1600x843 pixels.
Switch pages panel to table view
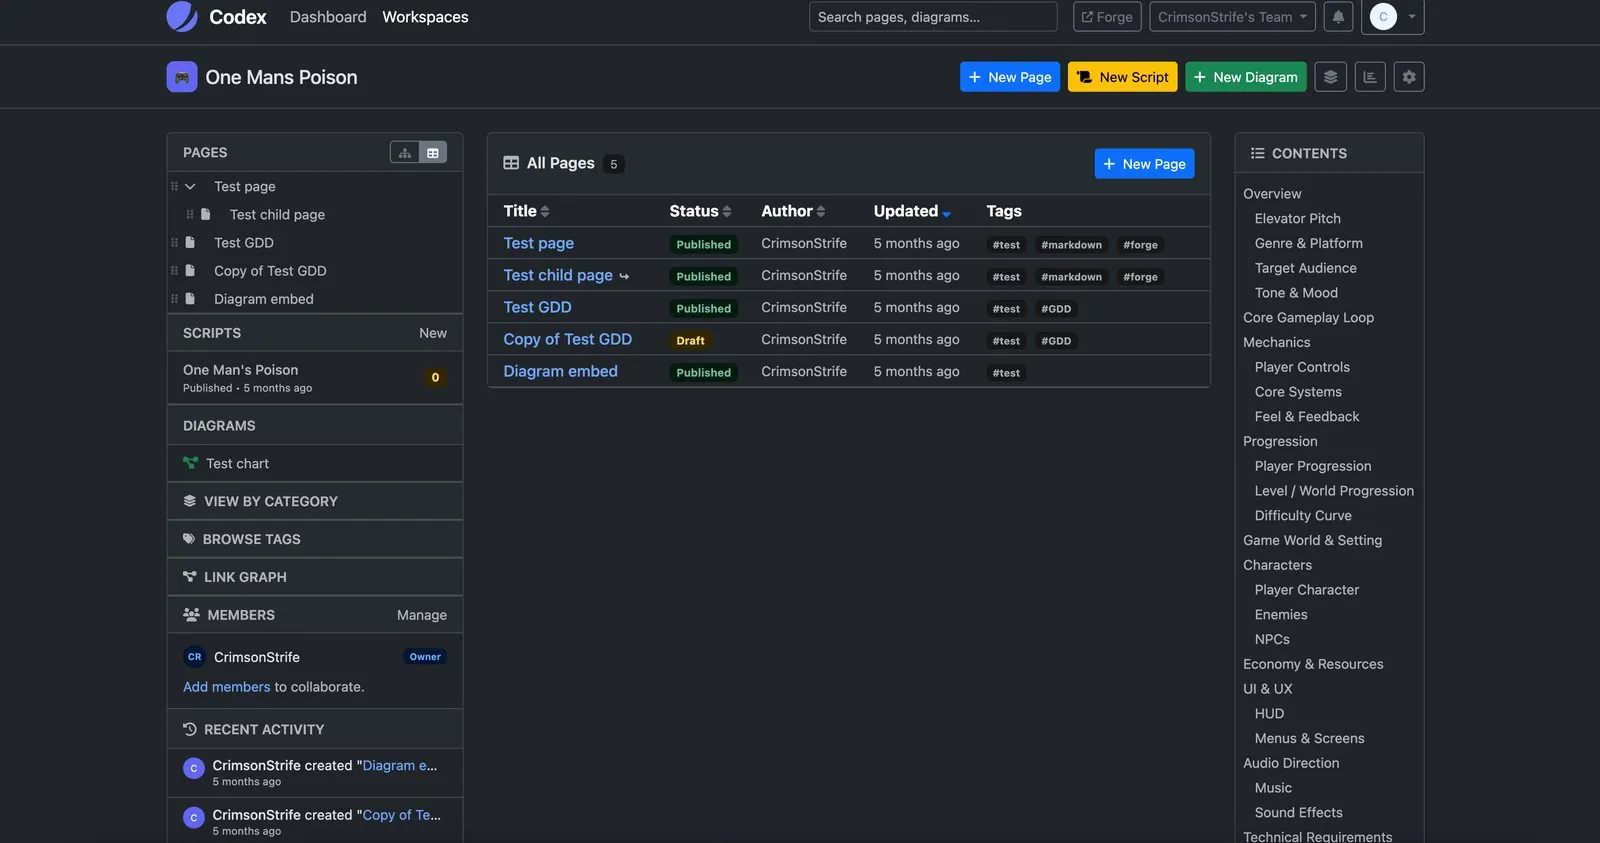coord(433,153)
